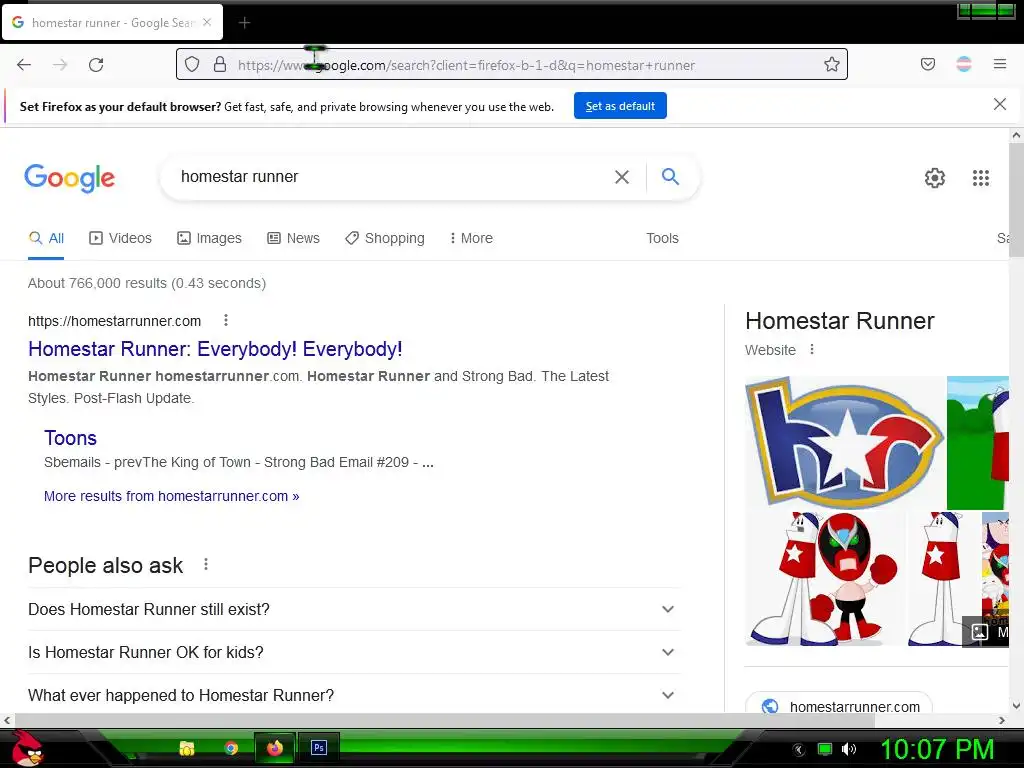The width and height of the screenshot is (1024, 768).
Task: Click the blue magnifier search button
Action: (x=670, y=176)
